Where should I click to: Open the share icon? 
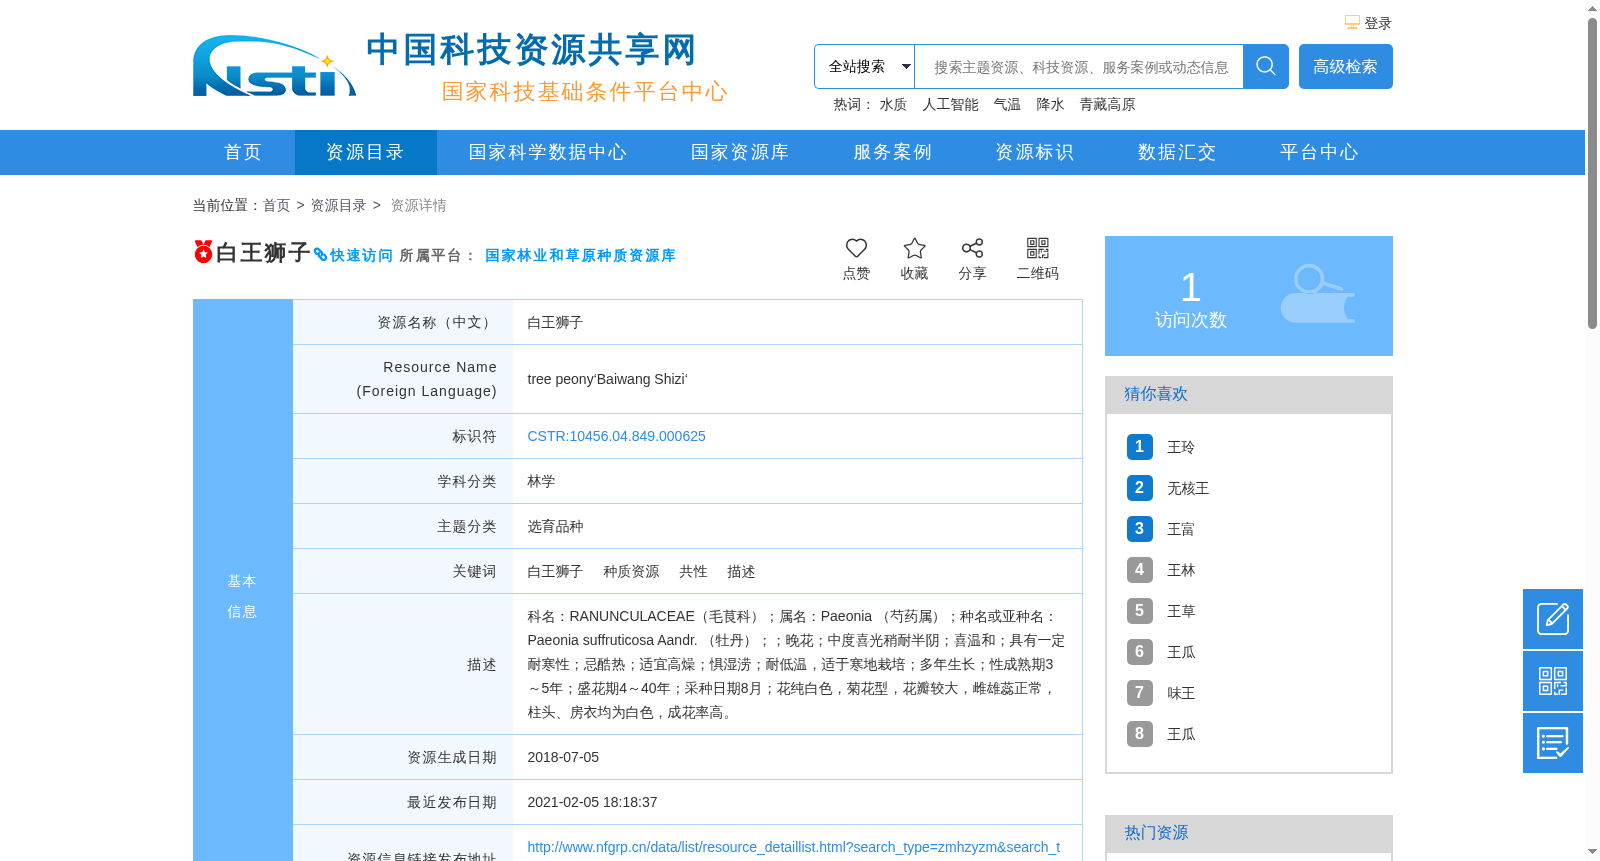(972, 248)
